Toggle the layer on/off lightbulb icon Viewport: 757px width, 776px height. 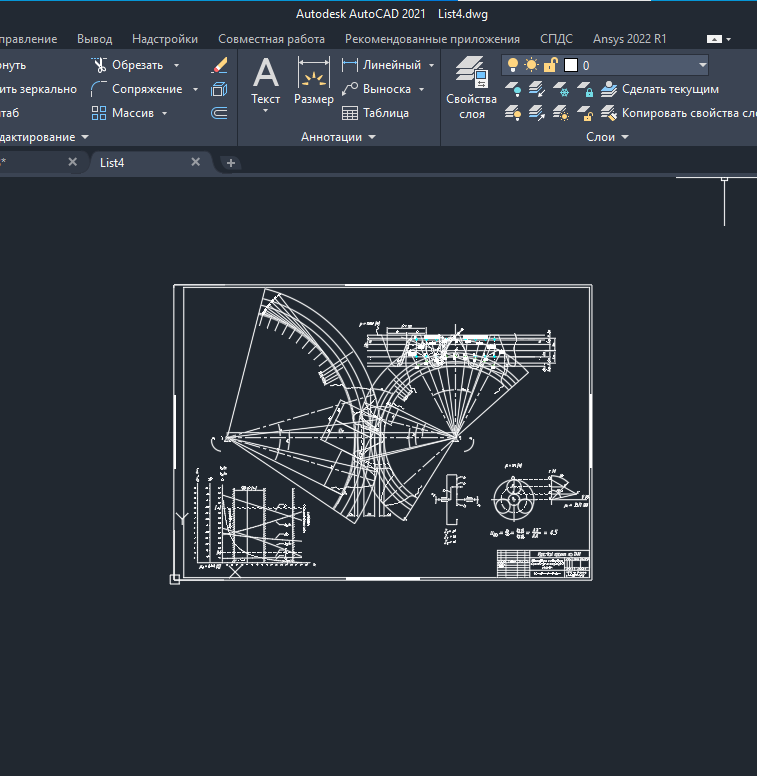point(512,65)
